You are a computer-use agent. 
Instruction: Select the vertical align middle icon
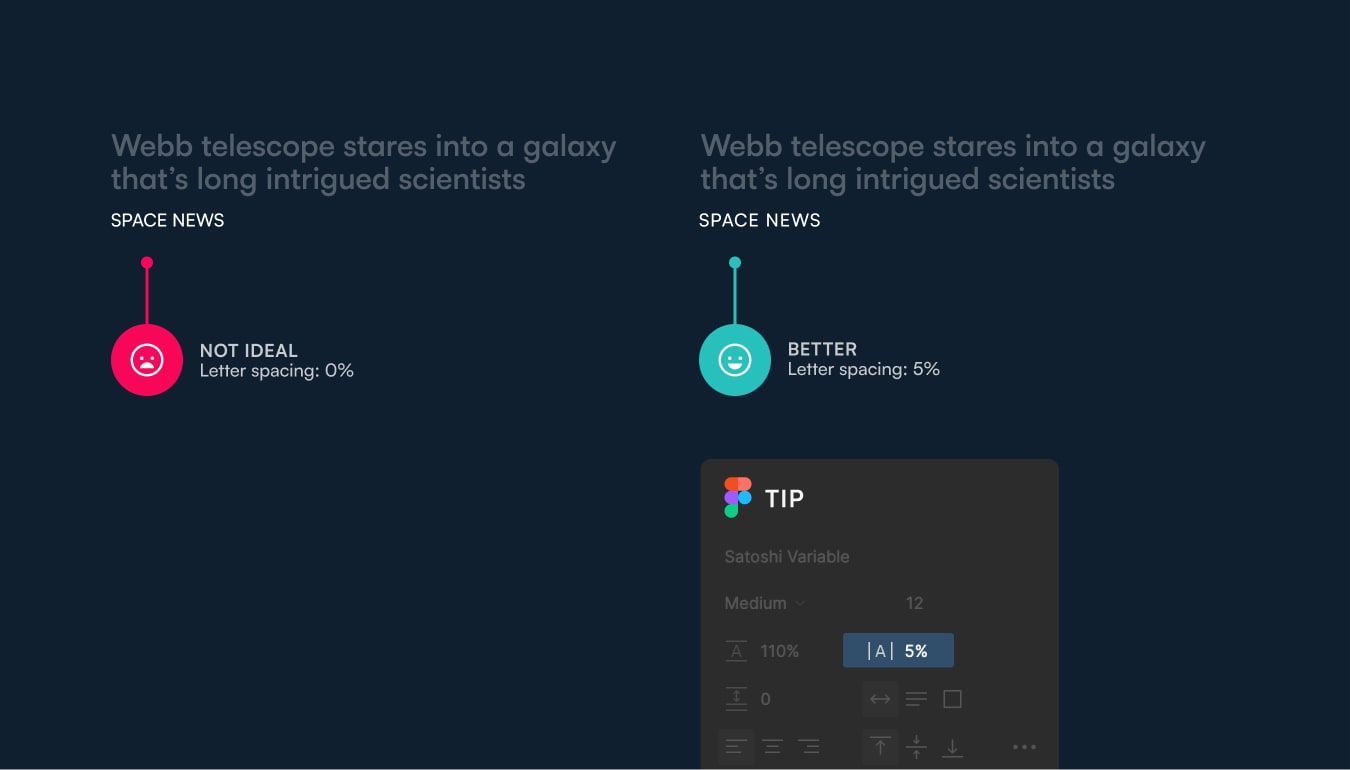coord(915,746)
